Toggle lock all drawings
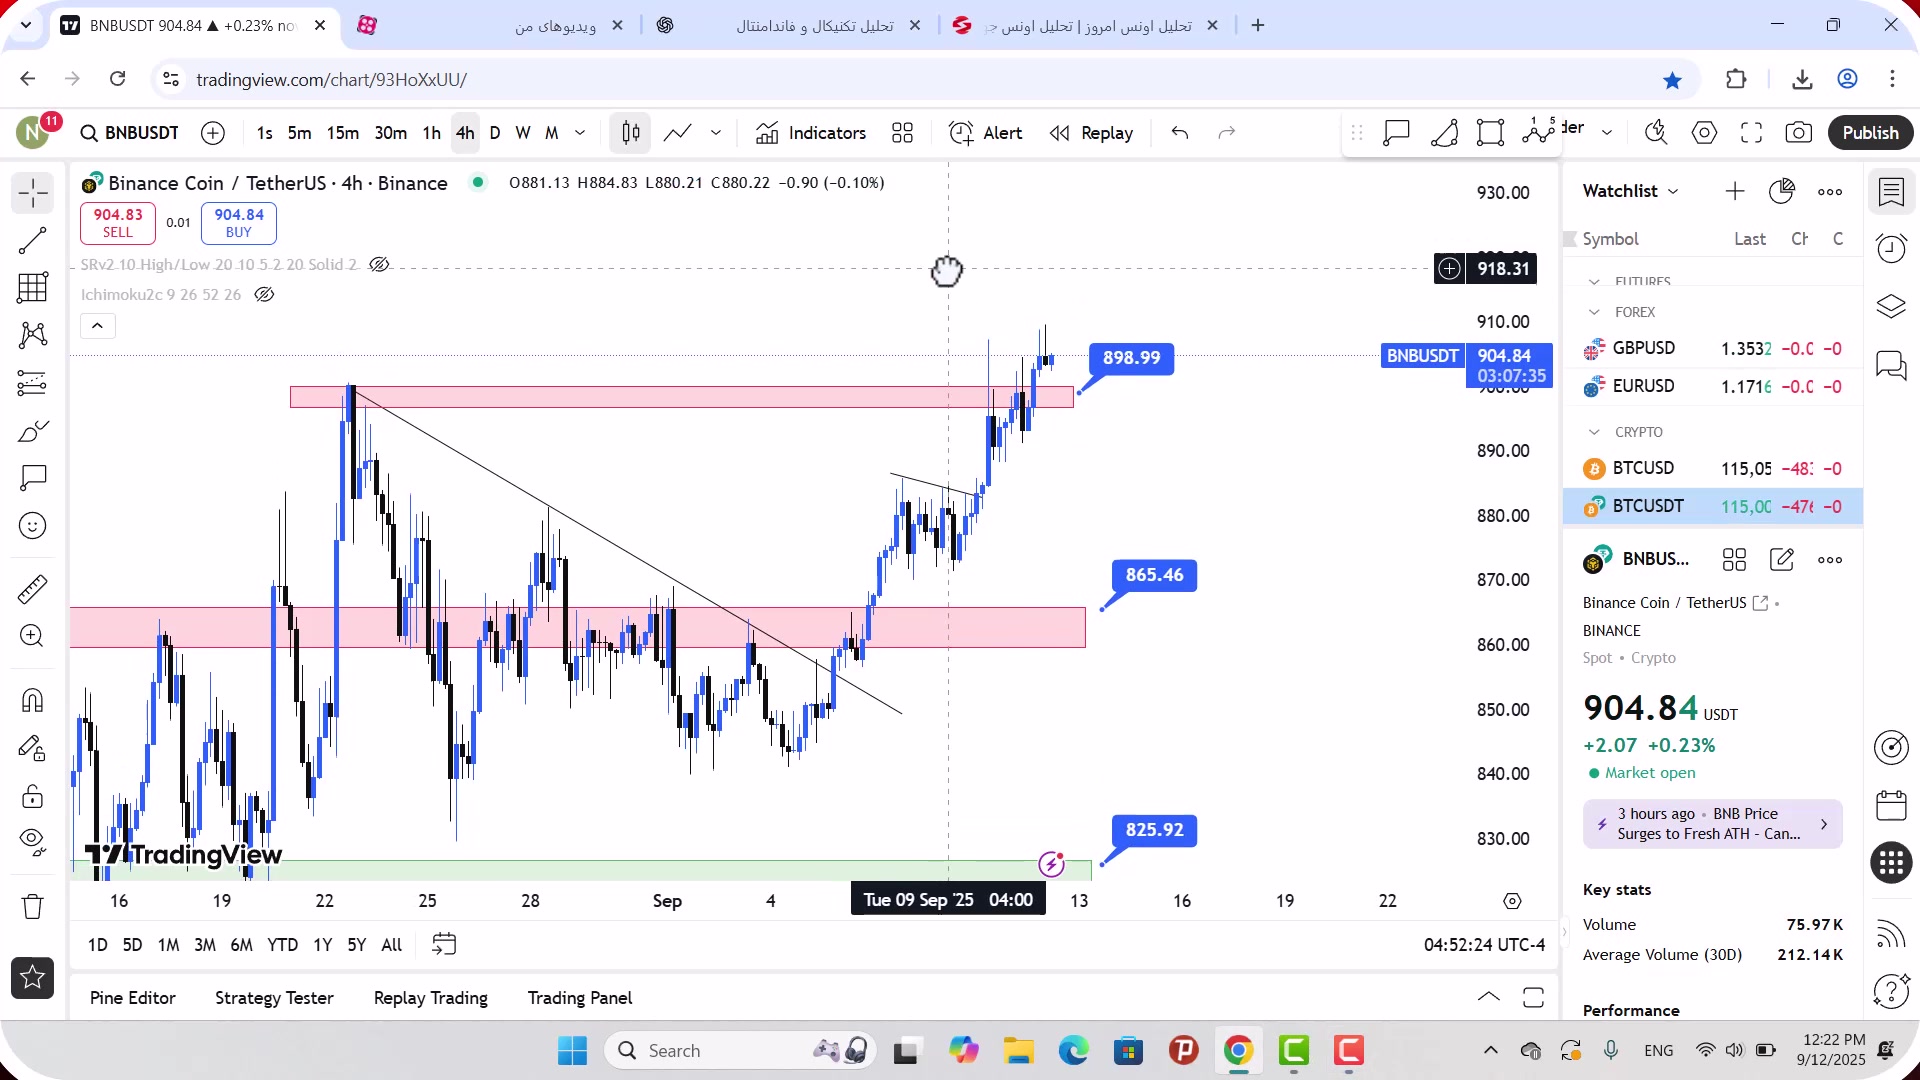This screenshot has height=1080, width=1920. (32, 796)
